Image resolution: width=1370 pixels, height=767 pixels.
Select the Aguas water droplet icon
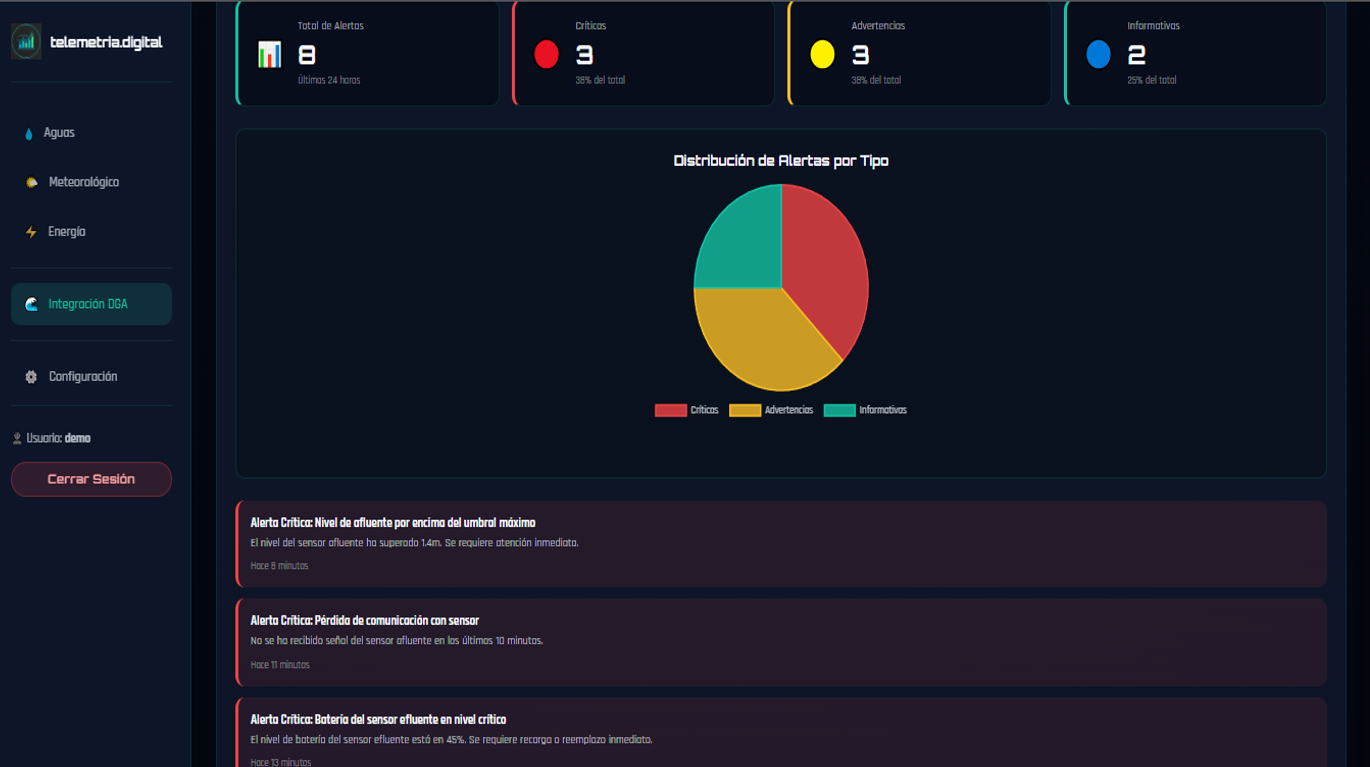[x=28, y=132]
